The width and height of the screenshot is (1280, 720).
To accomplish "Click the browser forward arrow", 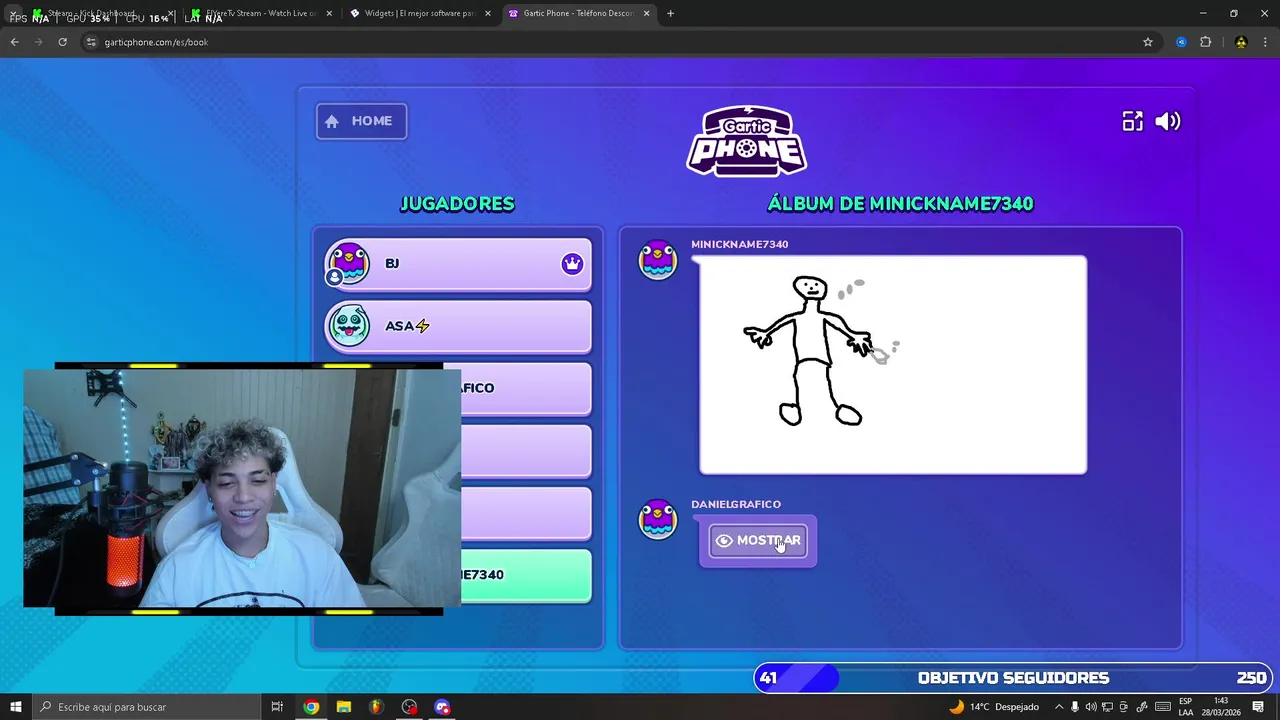I will [38, 42].
